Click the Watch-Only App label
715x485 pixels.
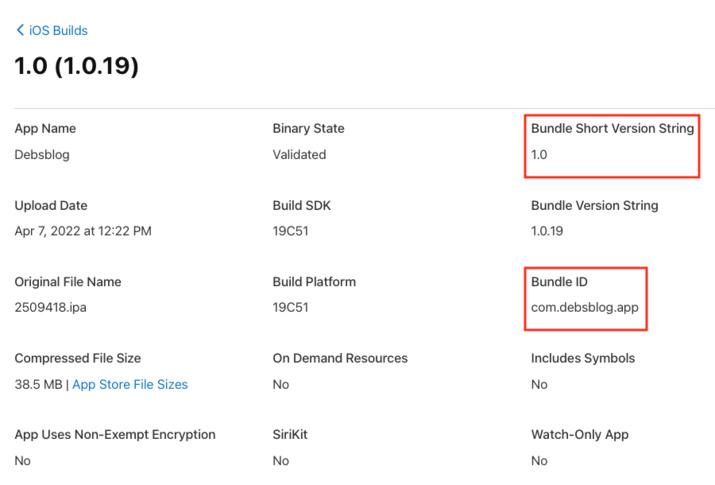pyautogui.click(x=580, y=435)
